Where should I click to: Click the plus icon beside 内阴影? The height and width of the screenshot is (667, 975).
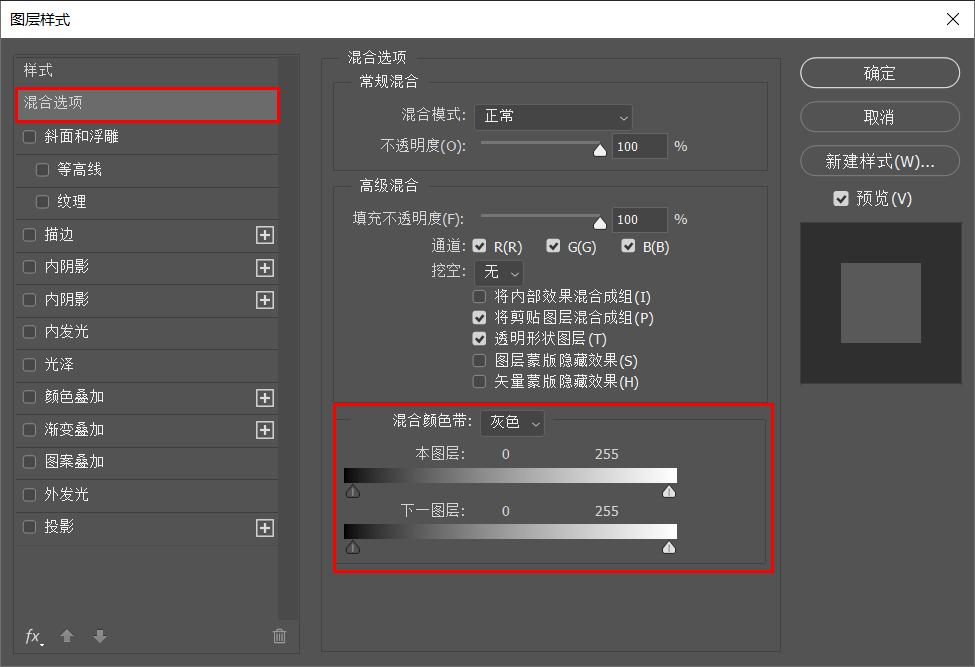[x=265, y=267]
